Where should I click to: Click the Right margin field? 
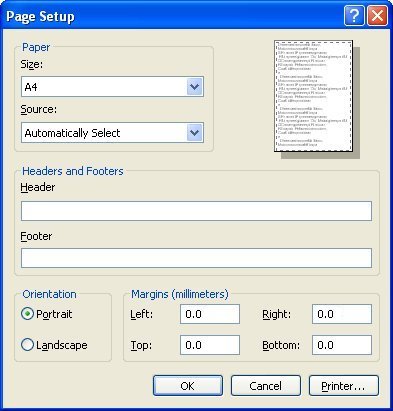click(342, 314)
